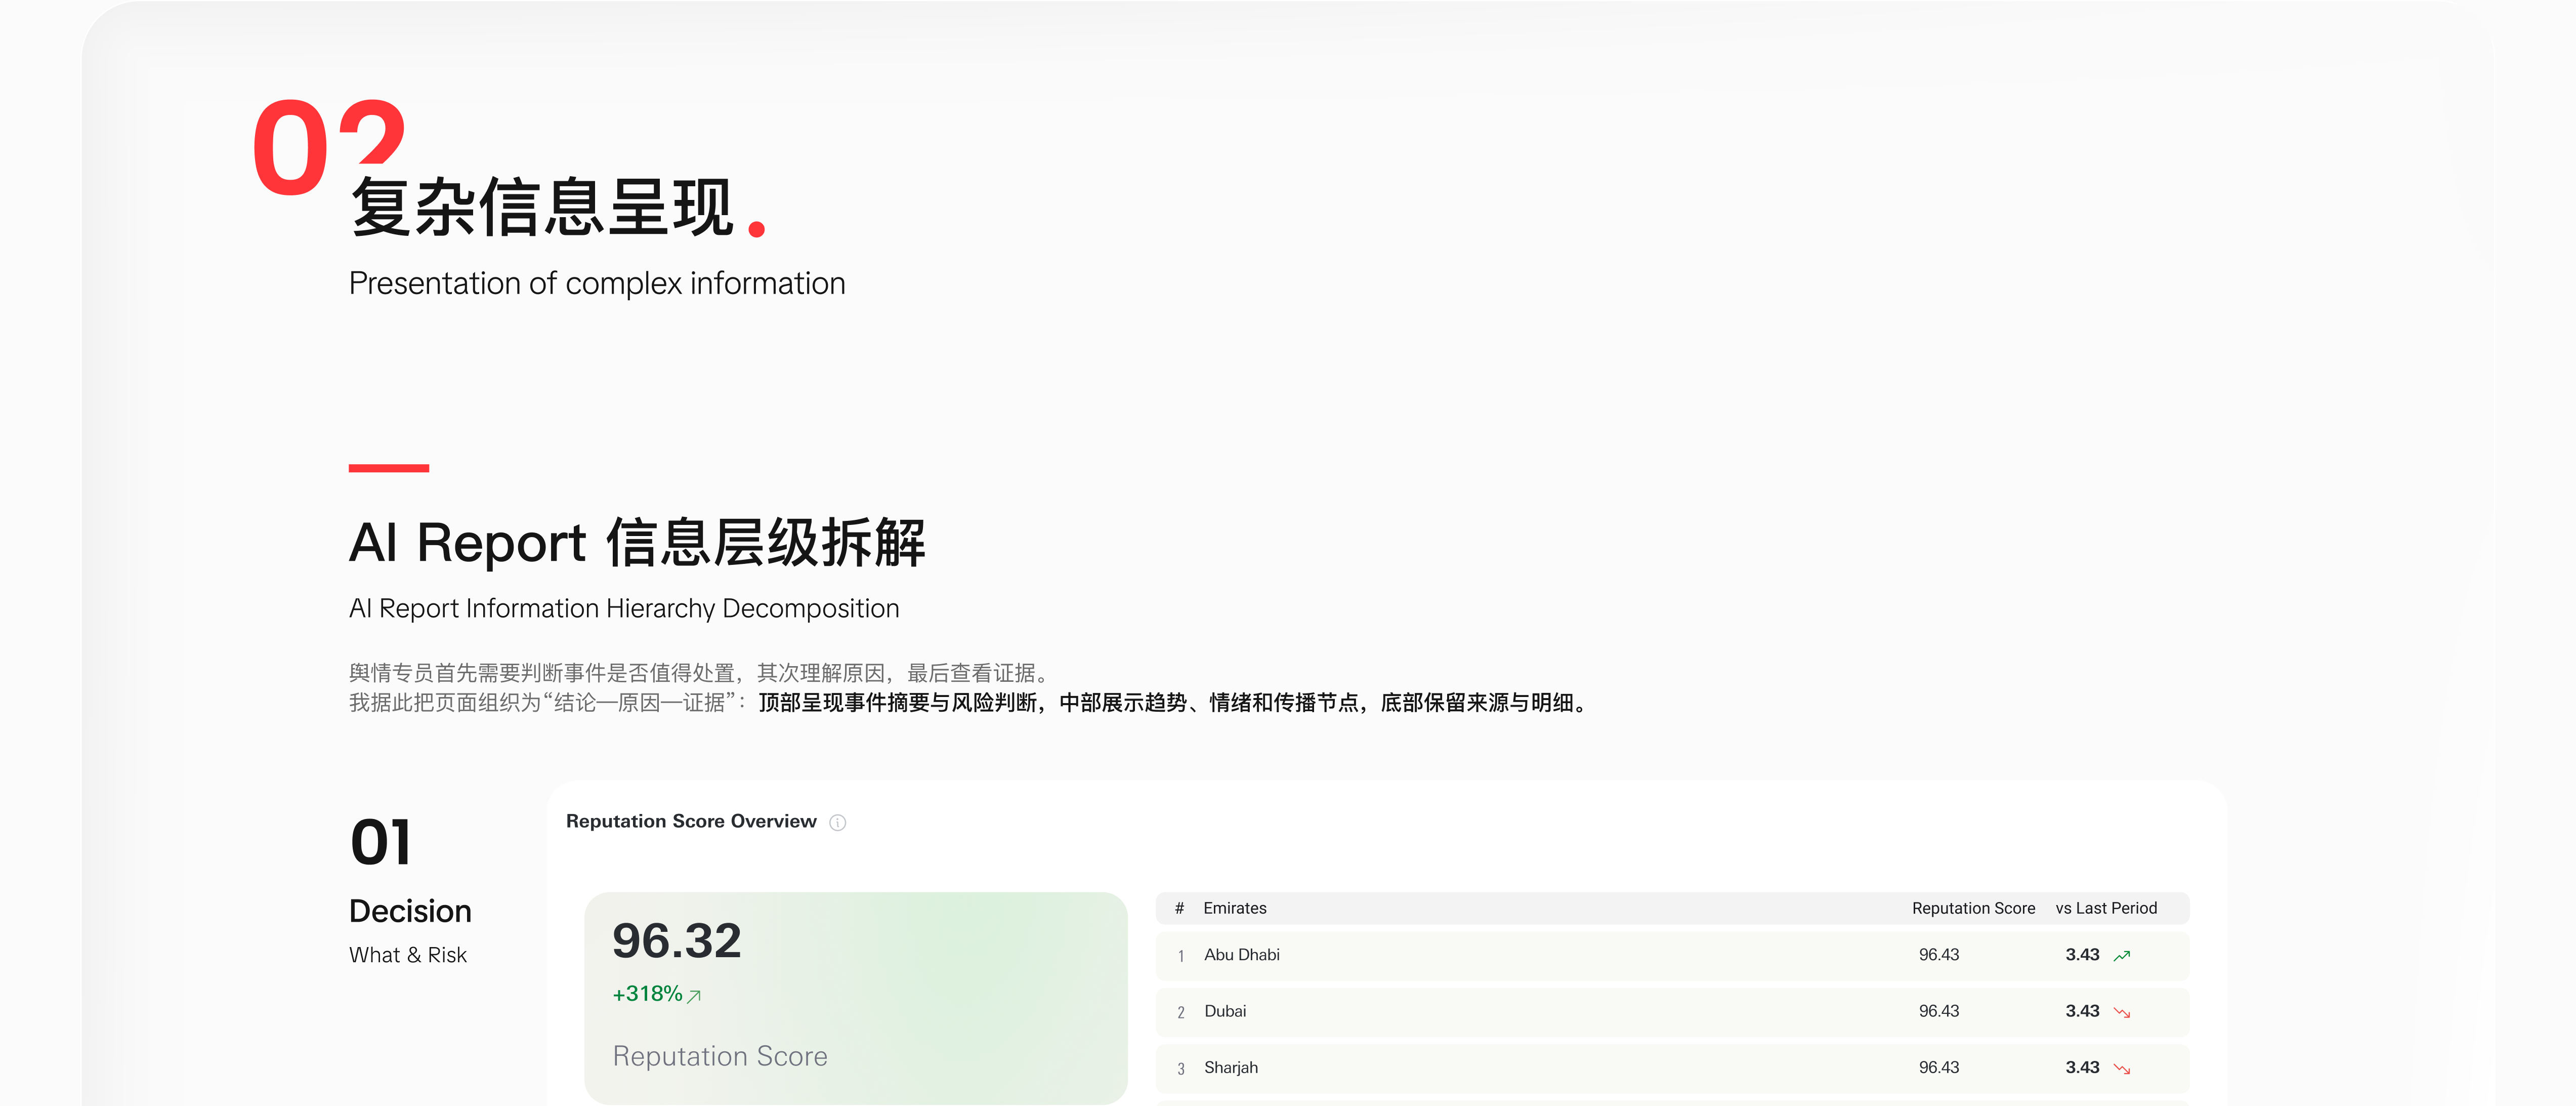Click the +318% change value
The image size is (2576, 1106).
(647, 994)
